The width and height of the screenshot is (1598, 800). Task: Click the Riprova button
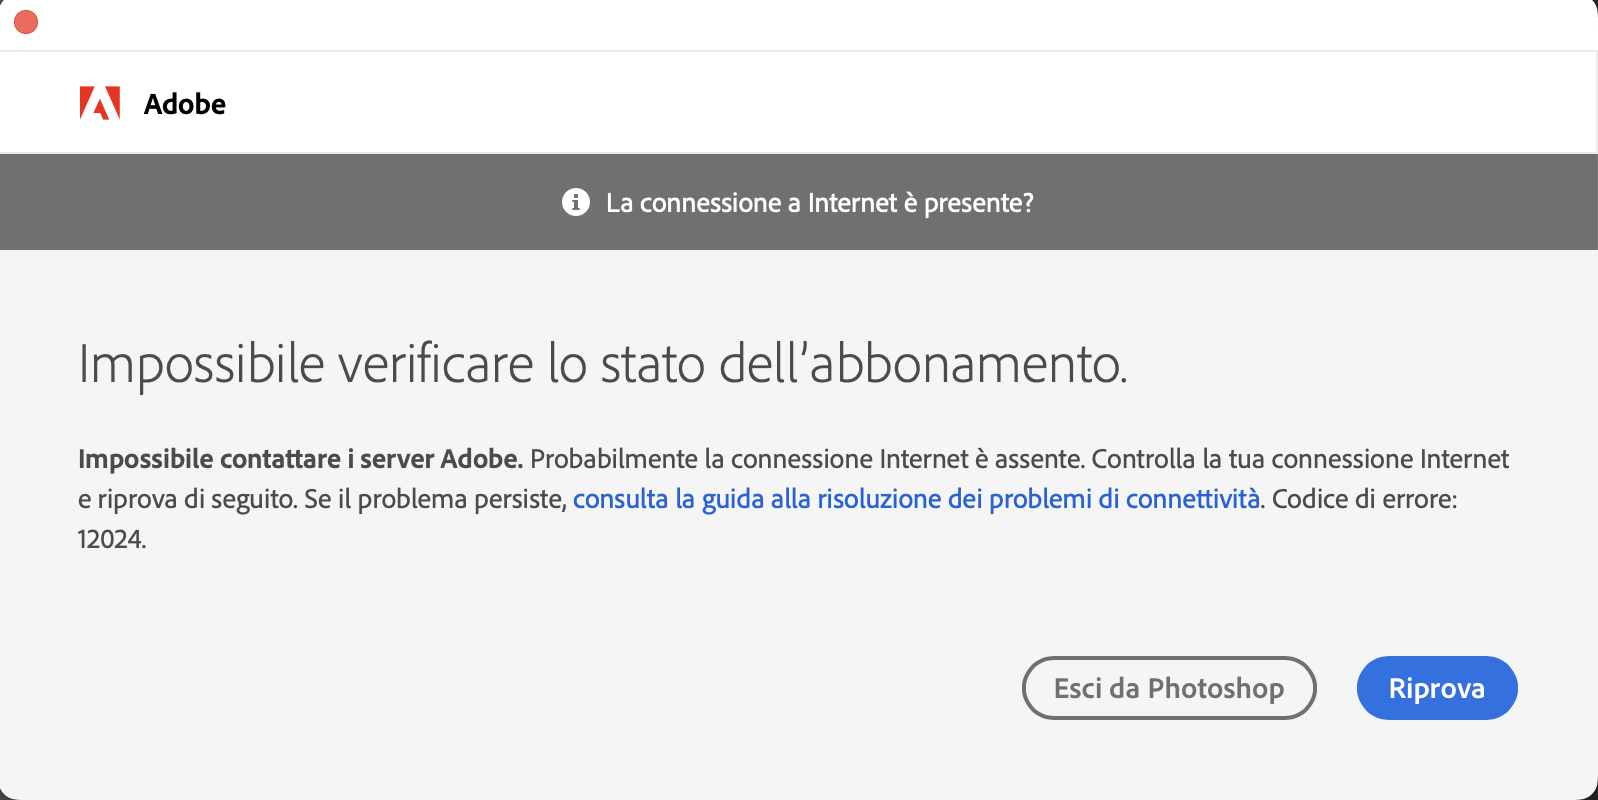click(1437, 688)
